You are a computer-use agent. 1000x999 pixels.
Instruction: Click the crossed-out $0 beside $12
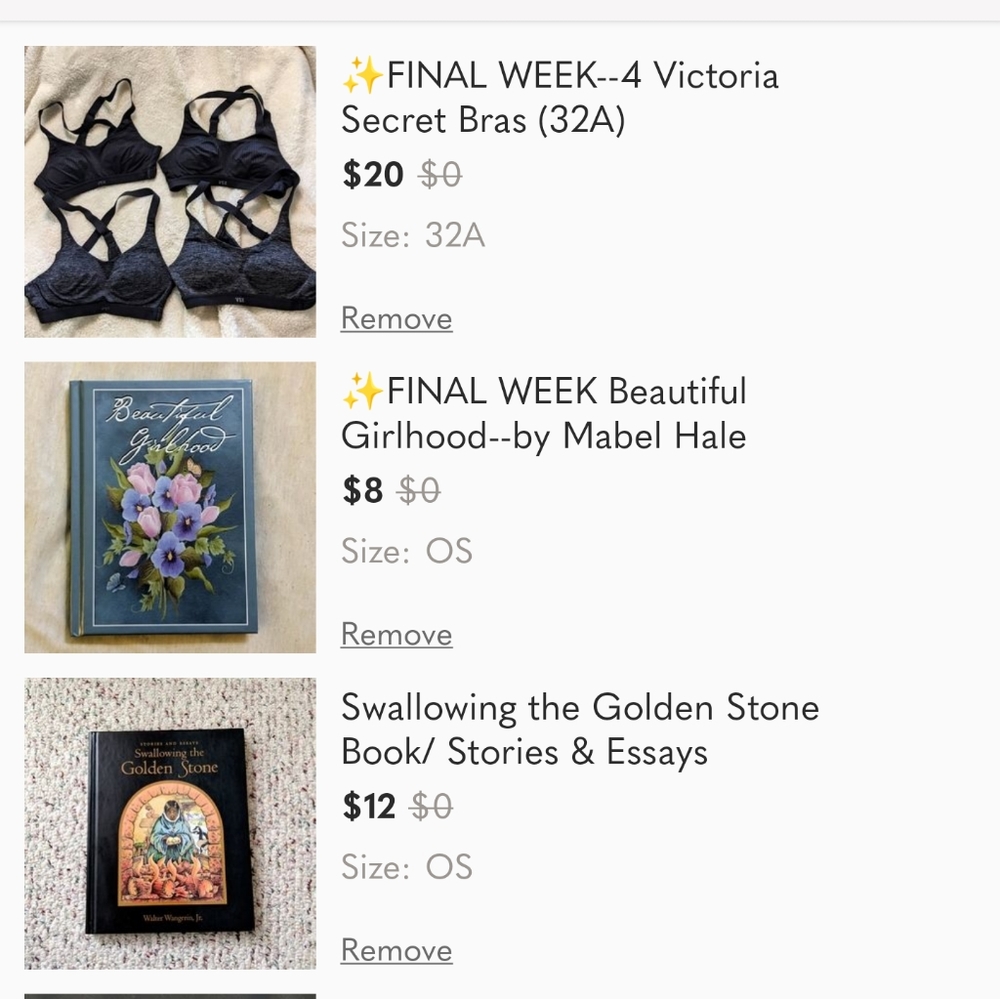point(431,807)
